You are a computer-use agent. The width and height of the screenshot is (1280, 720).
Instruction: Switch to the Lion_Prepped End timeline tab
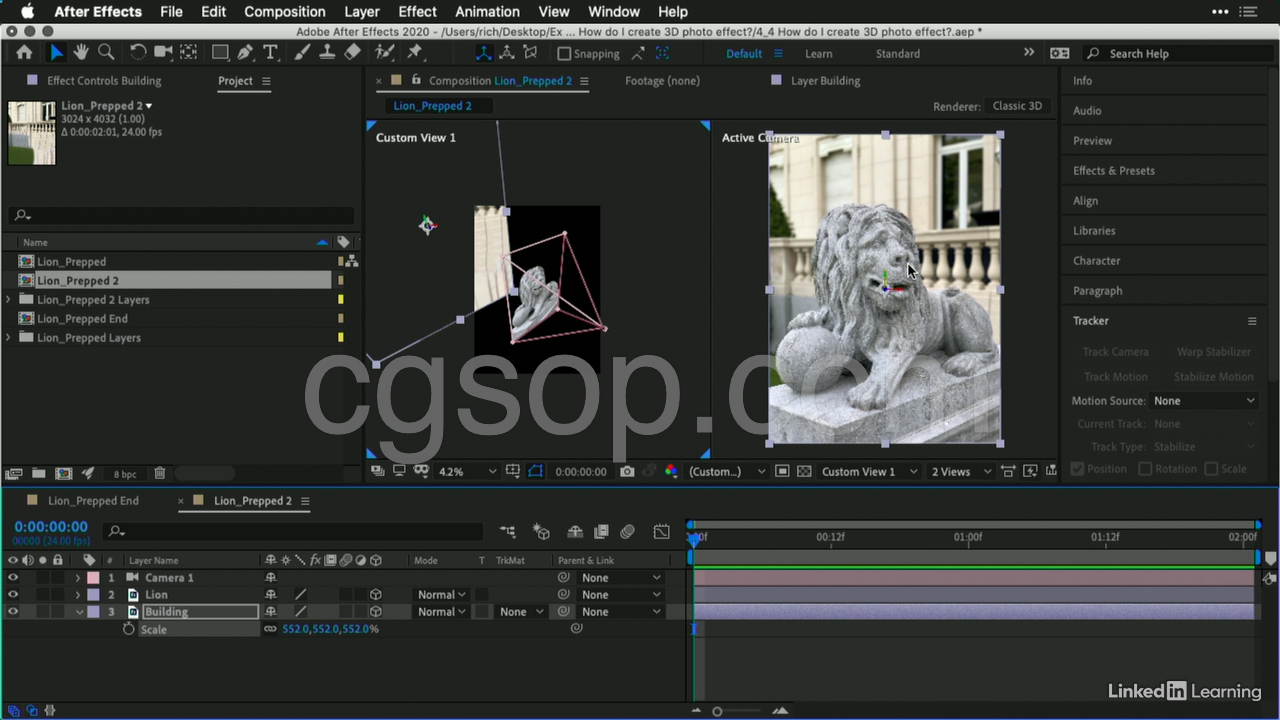(x=93, y=501)
